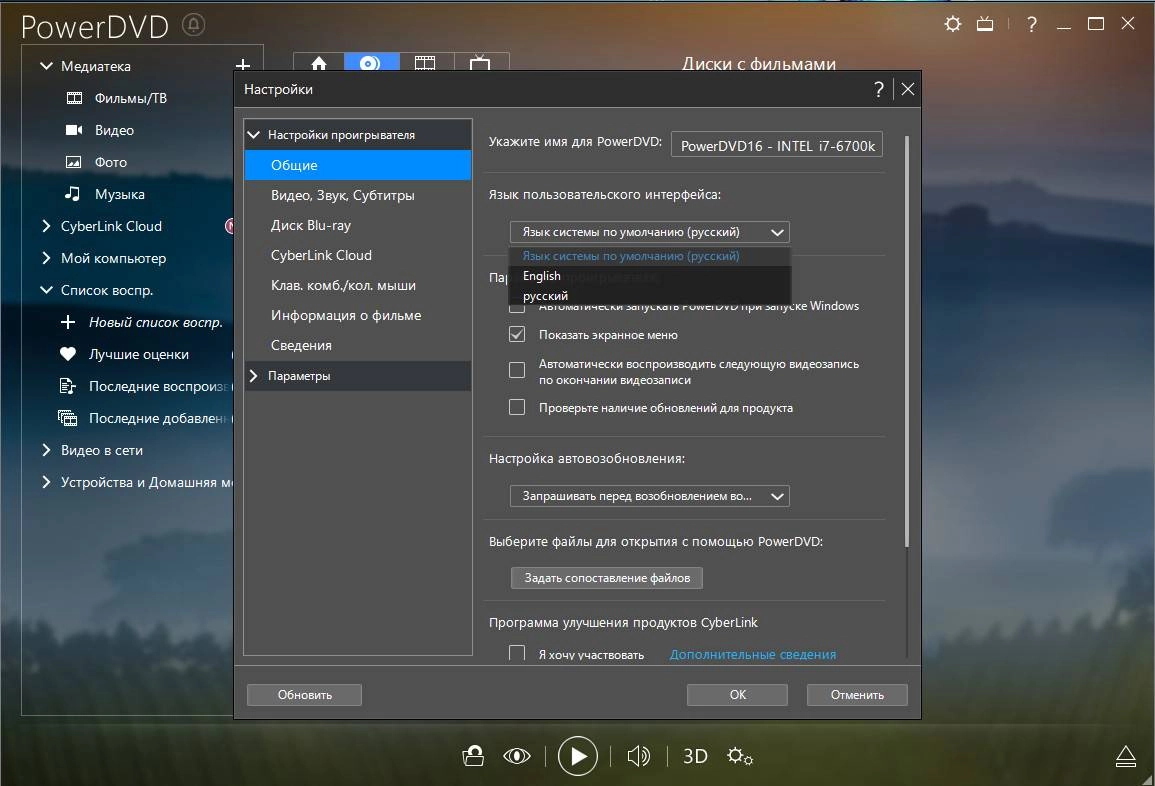The height and width of the screenshot is (786, 1155).
Task: Expand CyberLink Cloud in sidebar
Action: tap(46, 226)
